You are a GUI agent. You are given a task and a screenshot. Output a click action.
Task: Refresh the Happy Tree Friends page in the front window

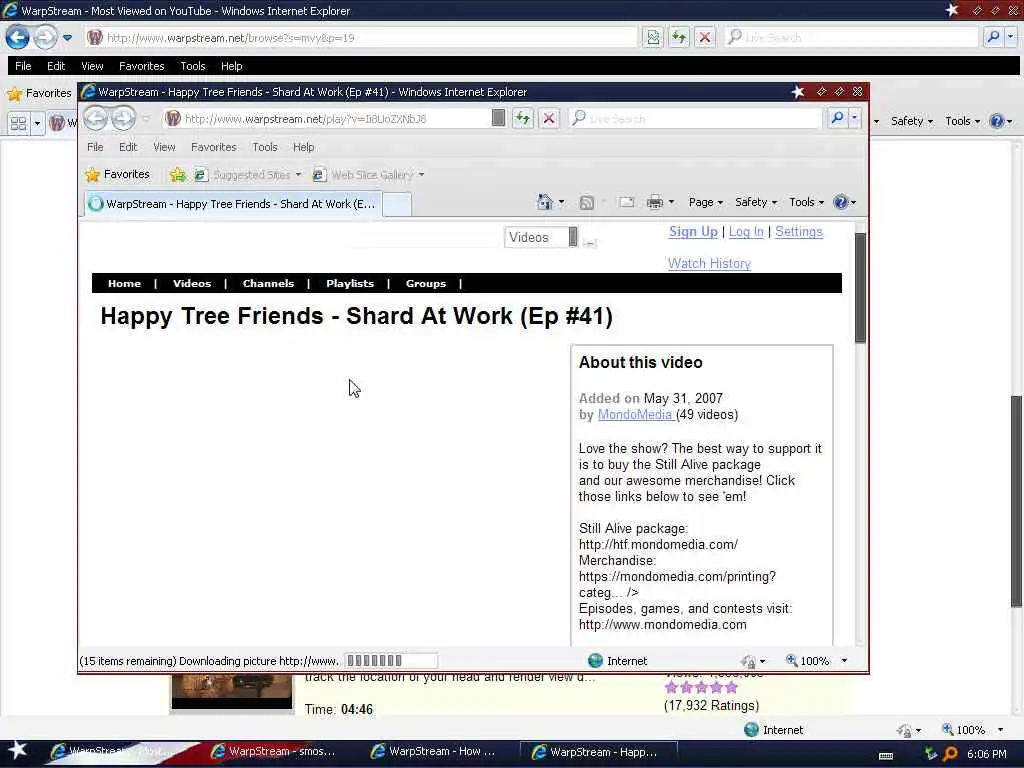522,118
